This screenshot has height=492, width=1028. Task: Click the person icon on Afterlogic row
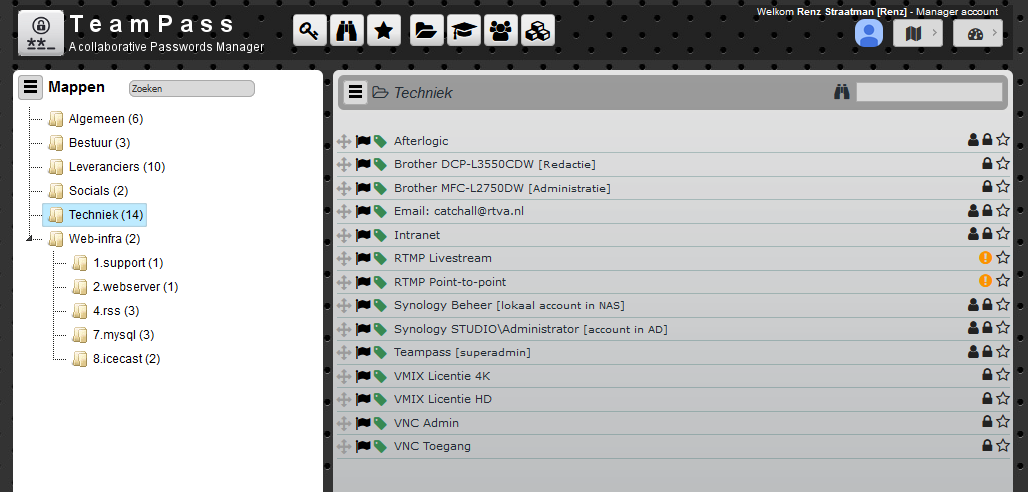973,139
